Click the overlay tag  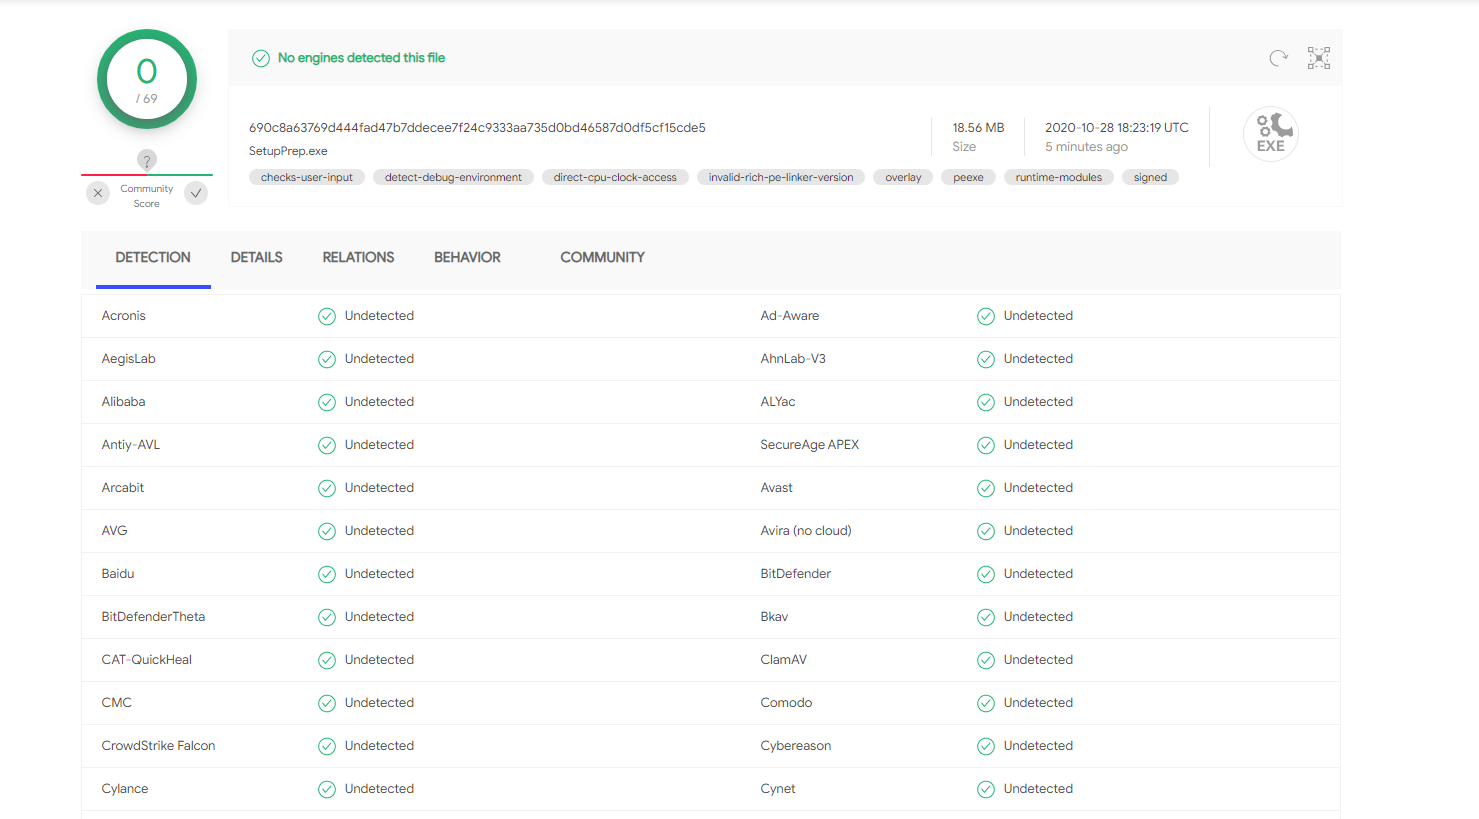(903, 177)
